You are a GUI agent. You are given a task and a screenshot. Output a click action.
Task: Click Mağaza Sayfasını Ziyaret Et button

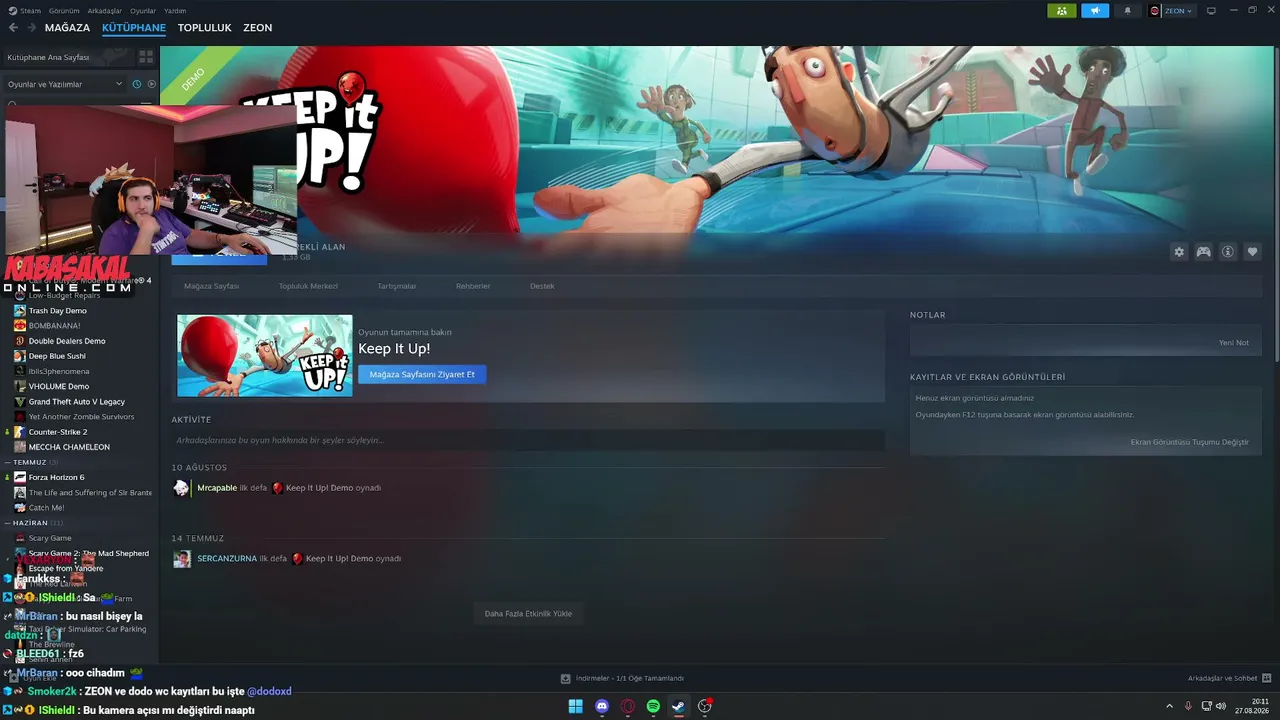[422, 374]
